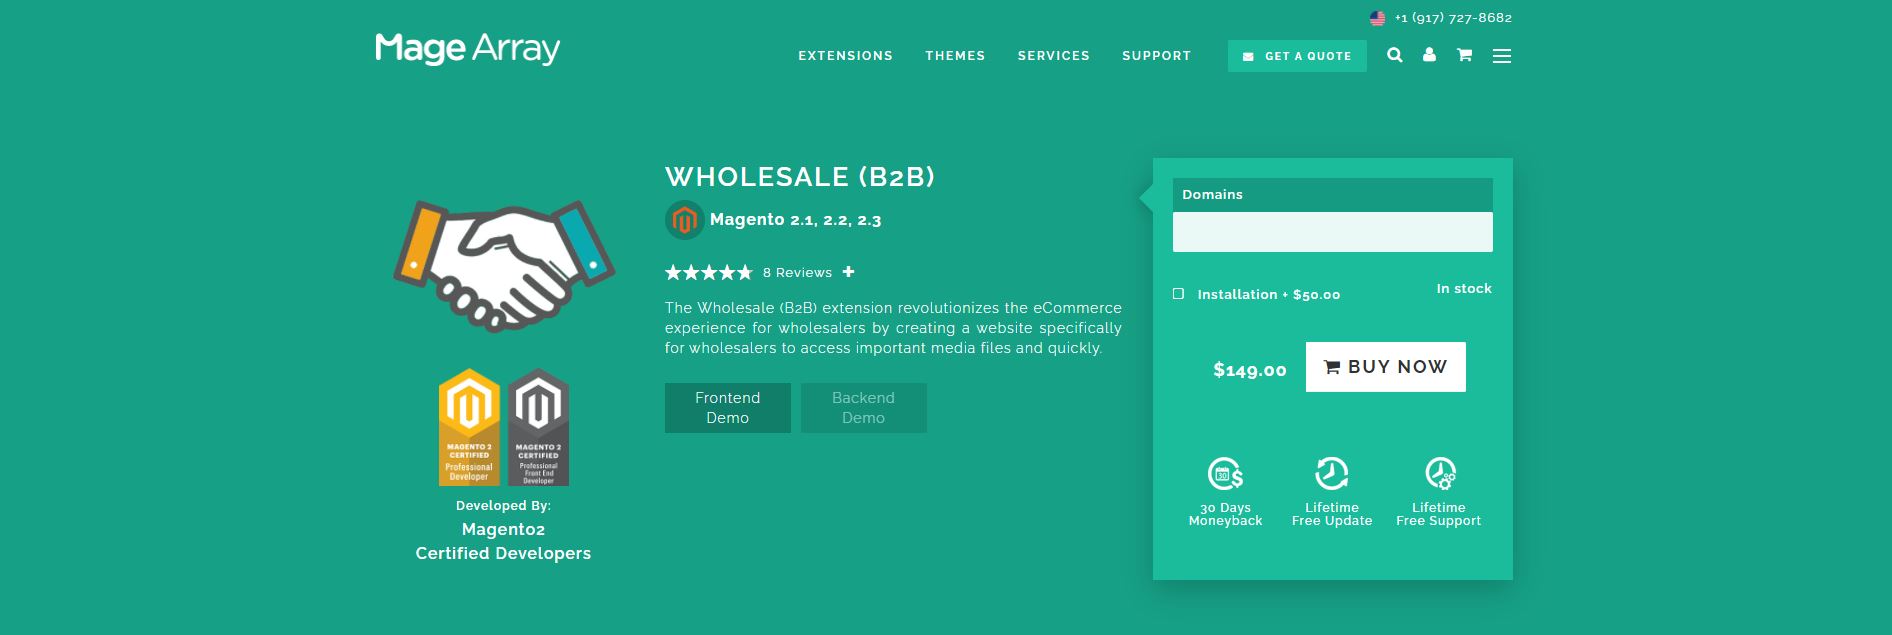Click the Lifetime Free Support icon

pyautogui.click(x=1440, y=473)
